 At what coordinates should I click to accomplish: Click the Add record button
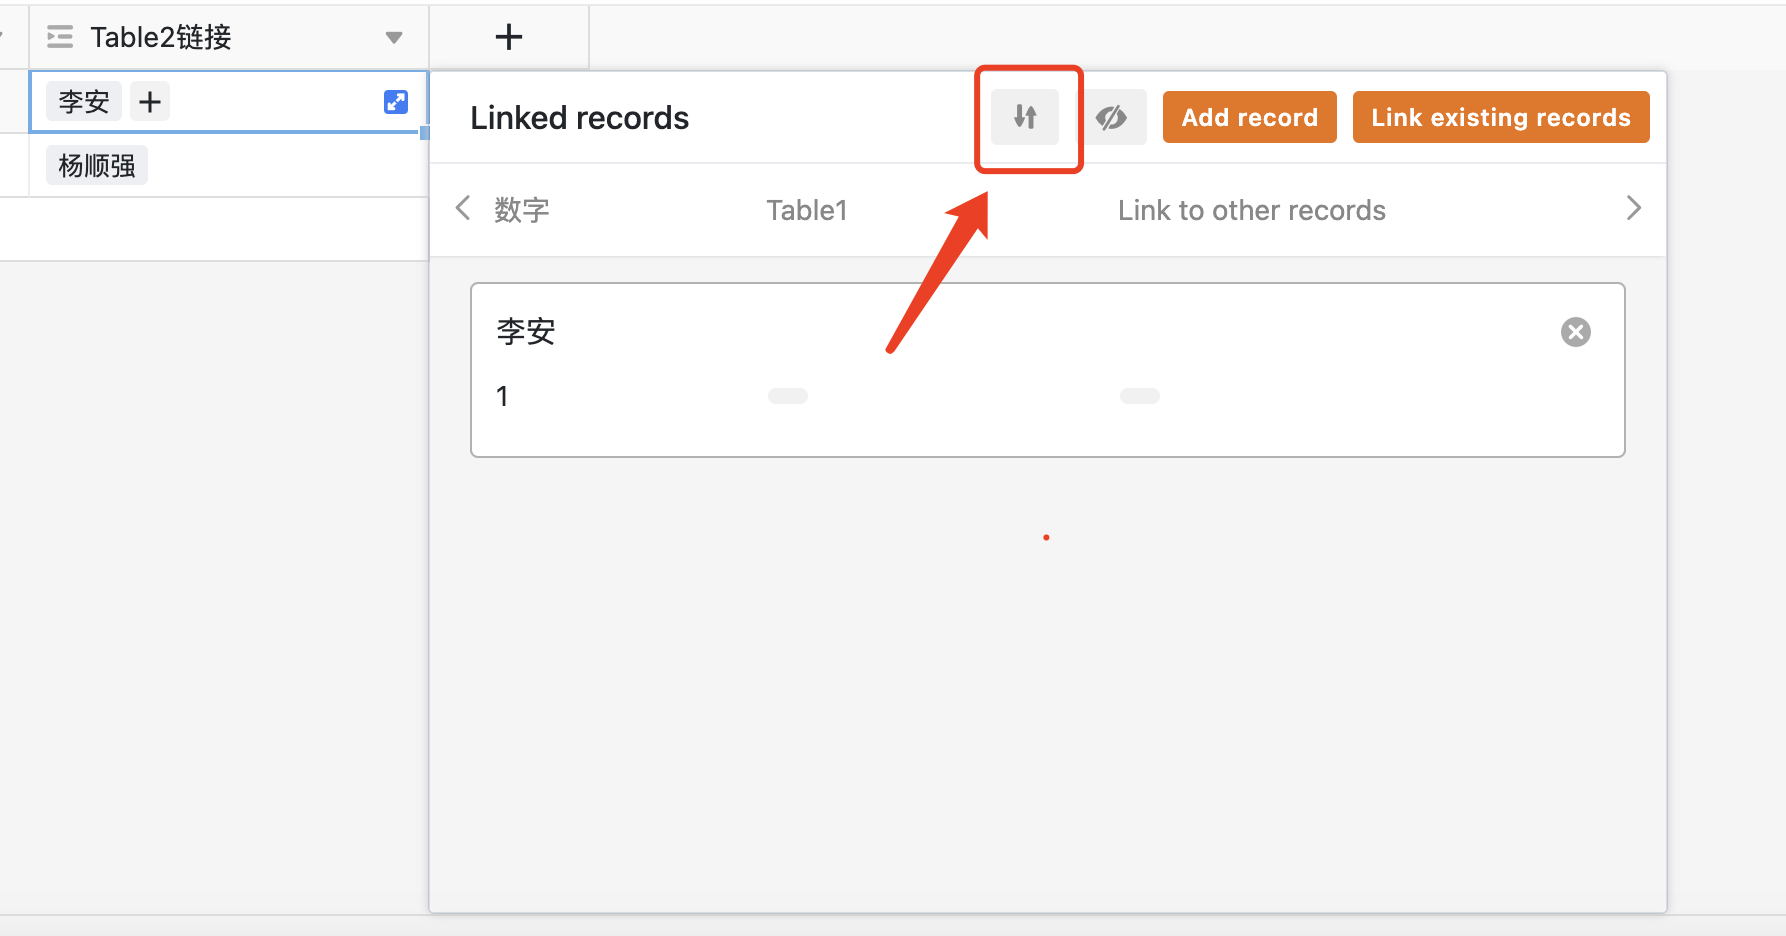[x=1249, y=117]
